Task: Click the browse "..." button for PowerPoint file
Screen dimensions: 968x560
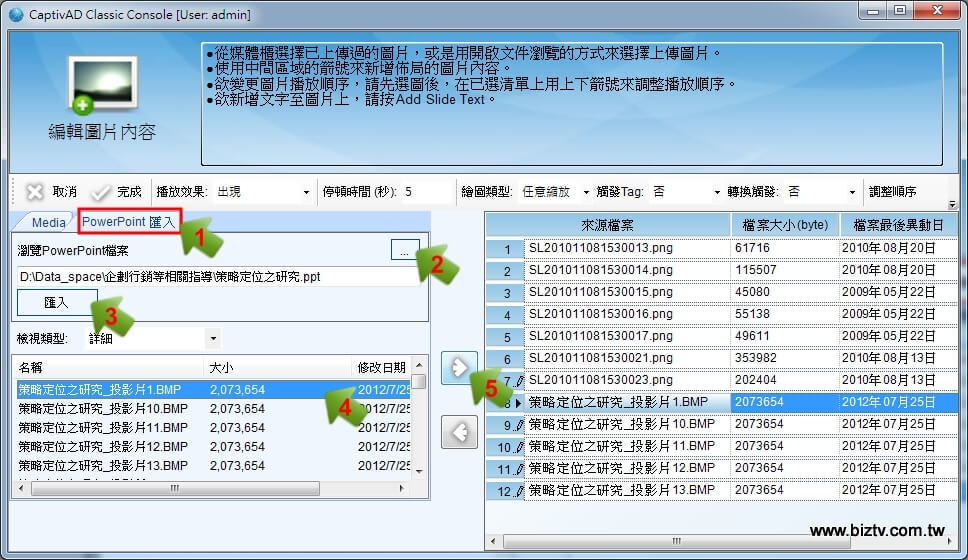Action: (x=403, y=253)
